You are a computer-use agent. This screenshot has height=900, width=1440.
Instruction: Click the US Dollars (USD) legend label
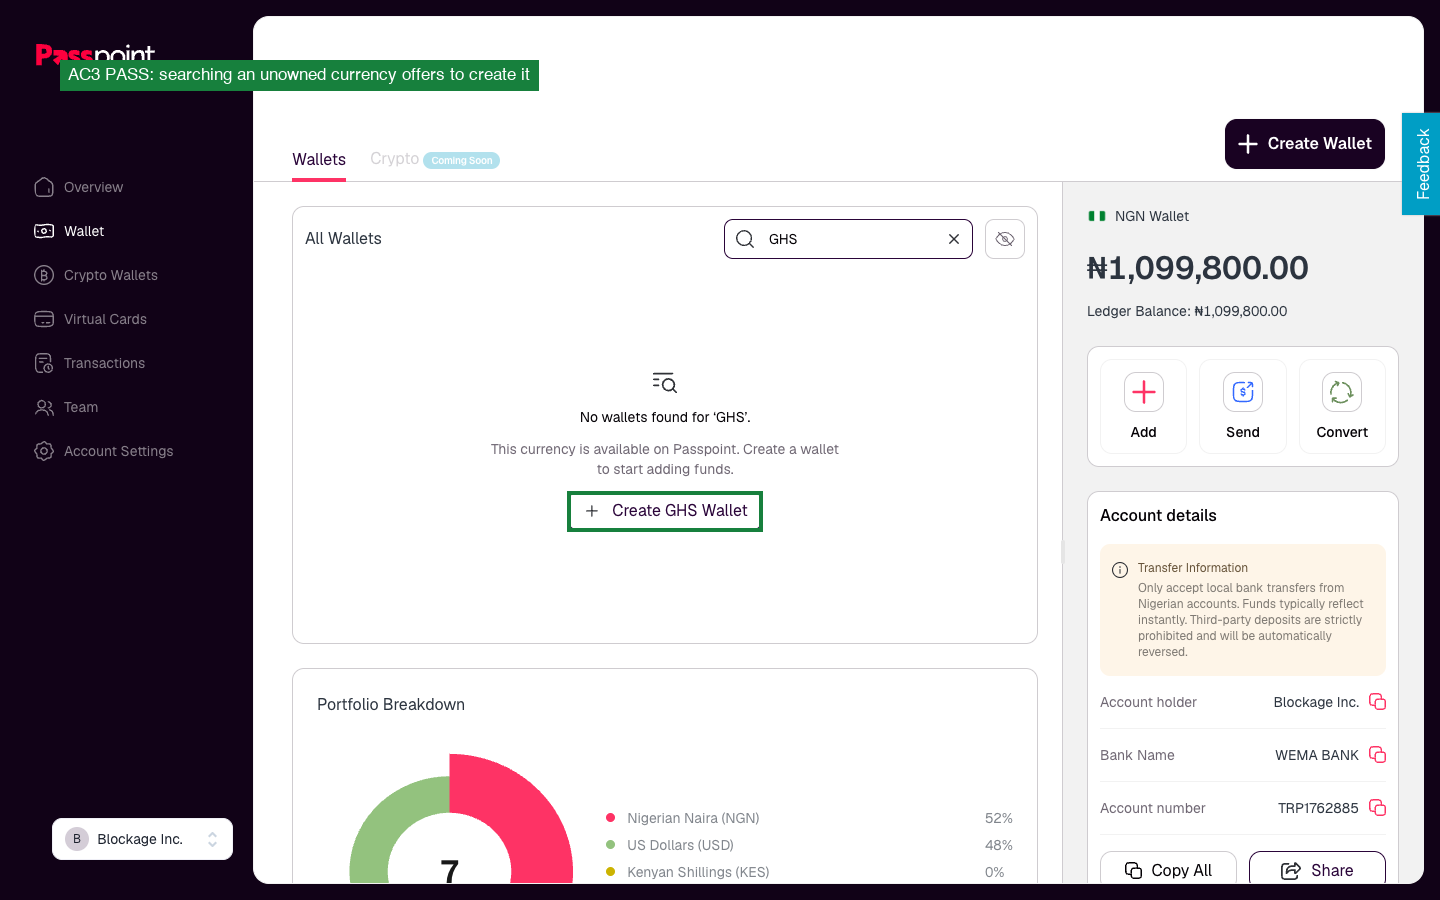680,845
